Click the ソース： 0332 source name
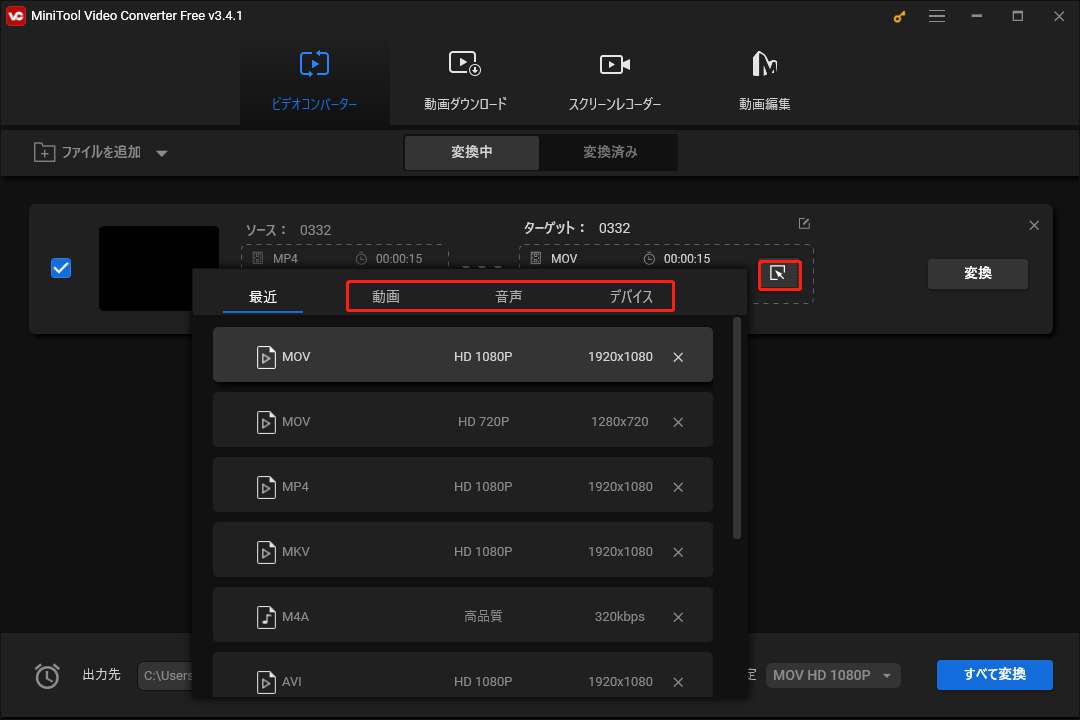 point(289,230)
